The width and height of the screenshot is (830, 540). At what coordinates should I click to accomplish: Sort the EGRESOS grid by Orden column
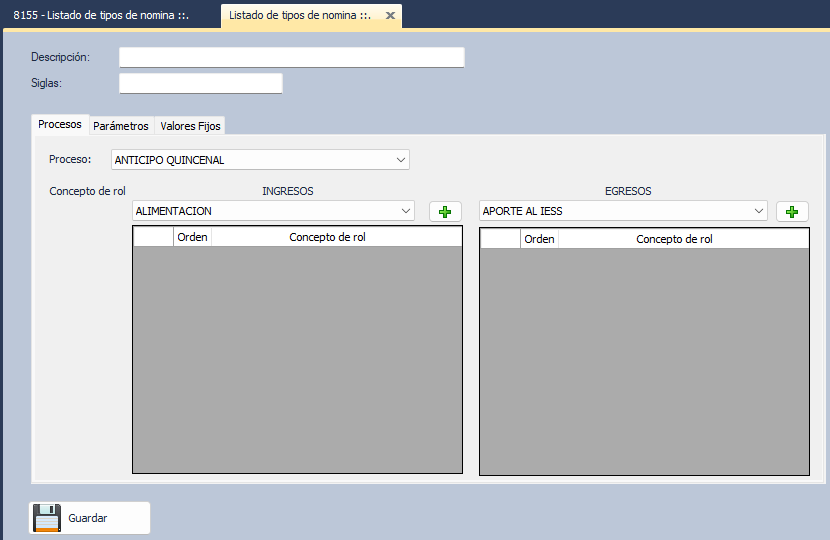[x=539, y=239]
